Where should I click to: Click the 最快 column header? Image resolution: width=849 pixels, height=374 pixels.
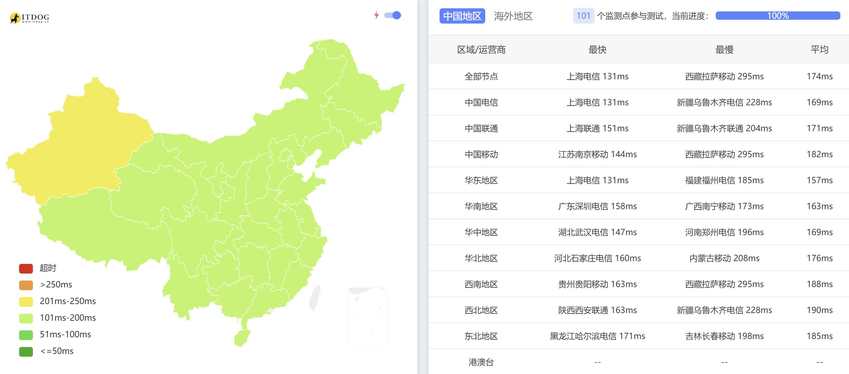pyautogui.click(x=598, y=50)
